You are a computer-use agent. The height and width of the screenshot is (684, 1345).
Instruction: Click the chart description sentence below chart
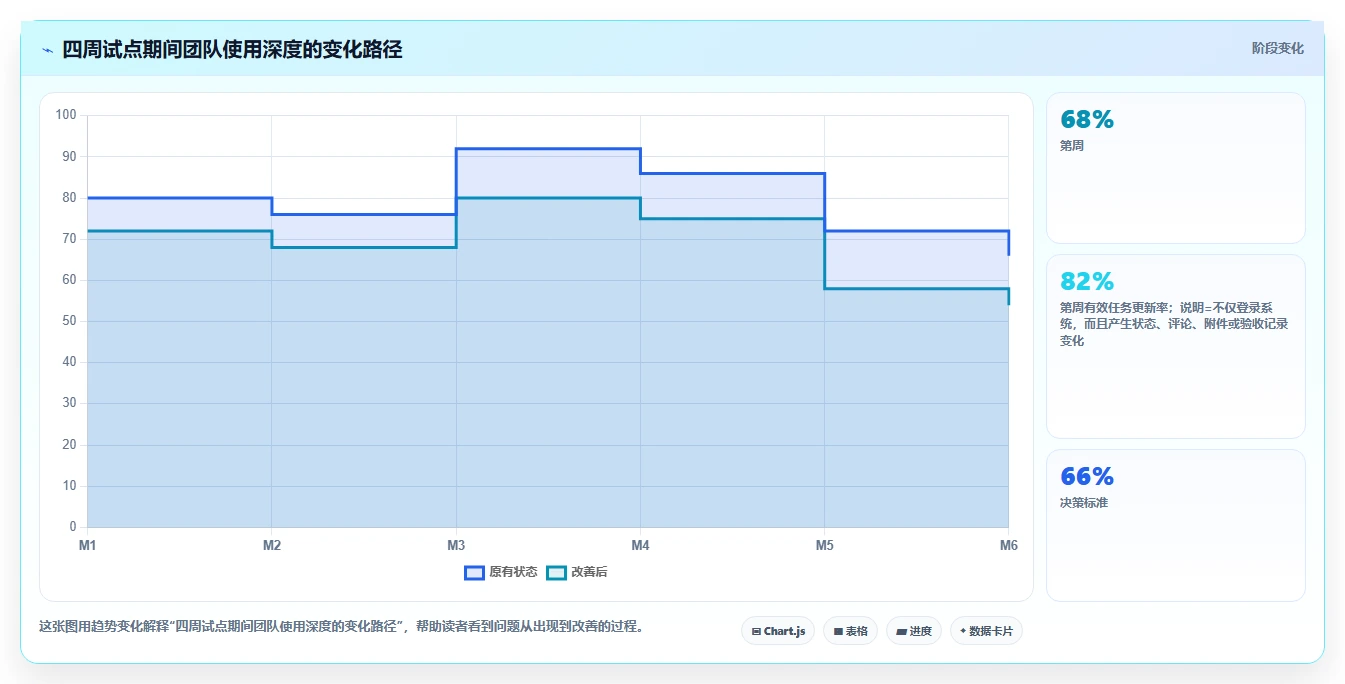[x=341, y=627]
